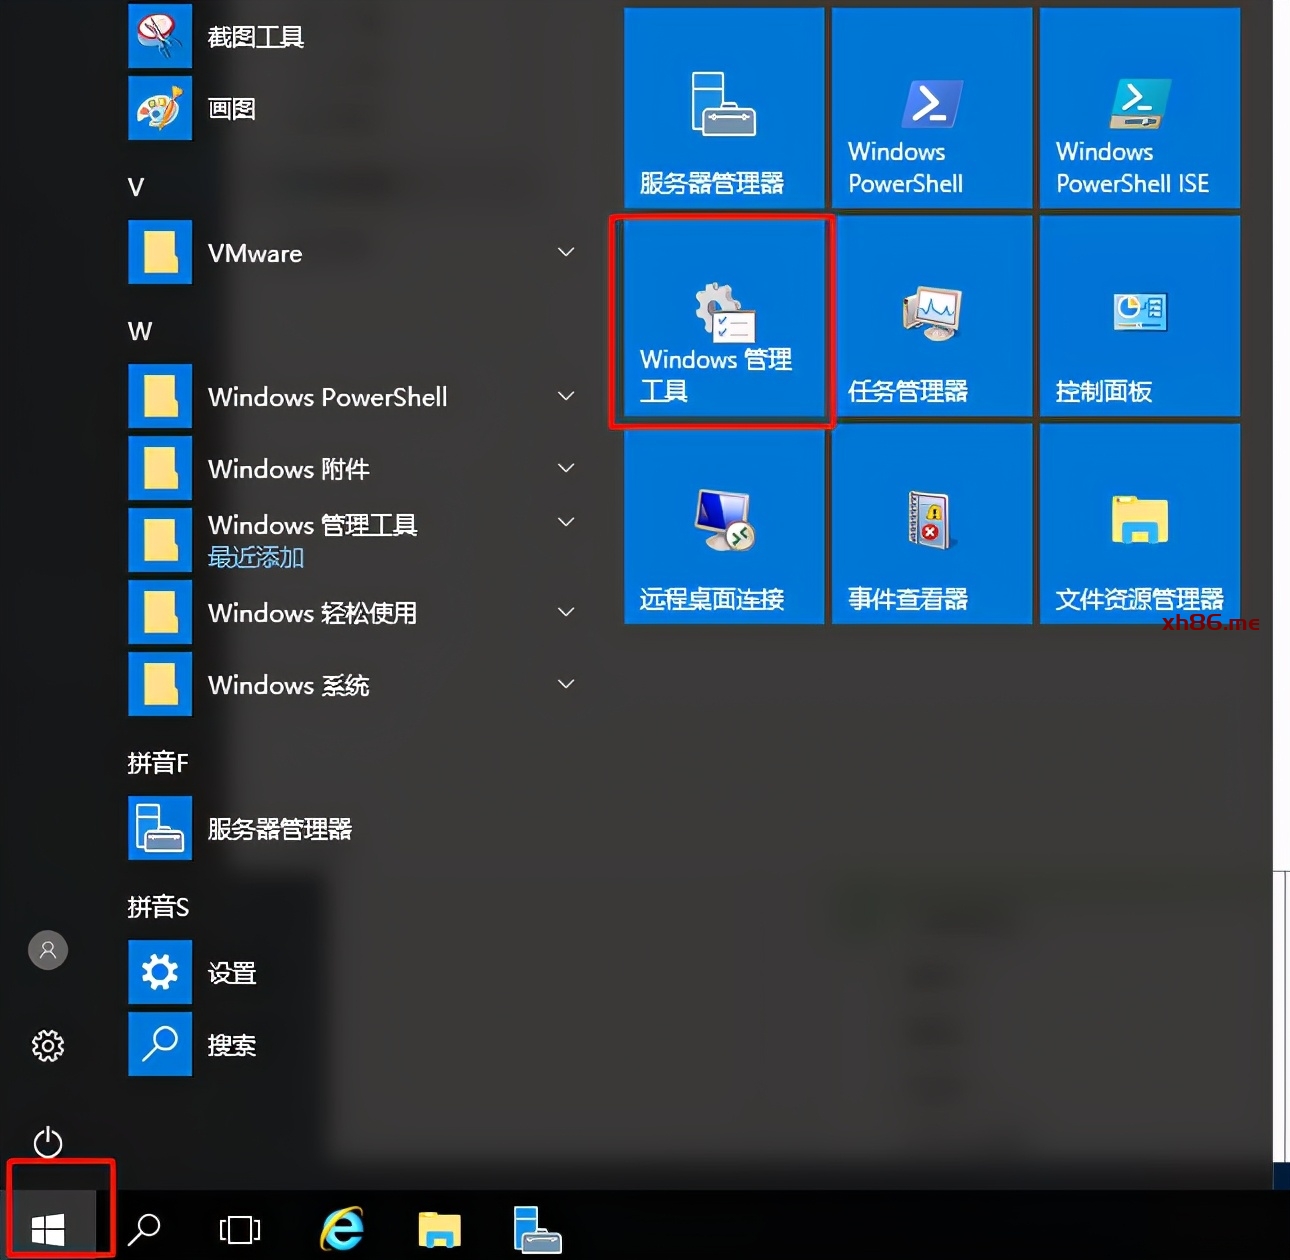
Task: Expand the Windows 附件 folder
Action: coord(566,469)
